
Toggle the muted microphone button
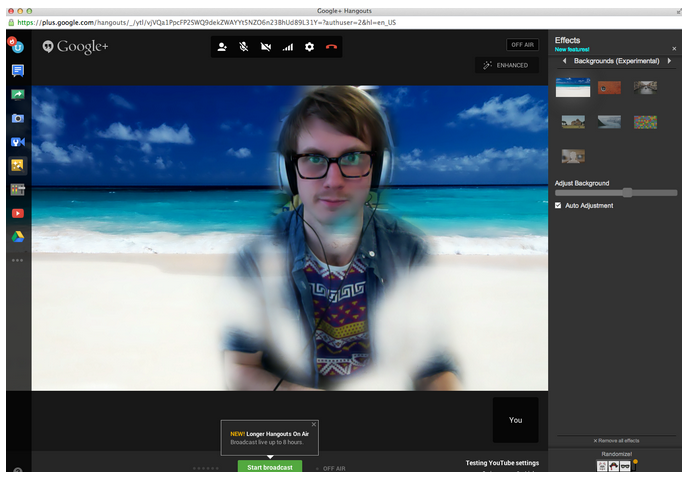pos(244,47)
